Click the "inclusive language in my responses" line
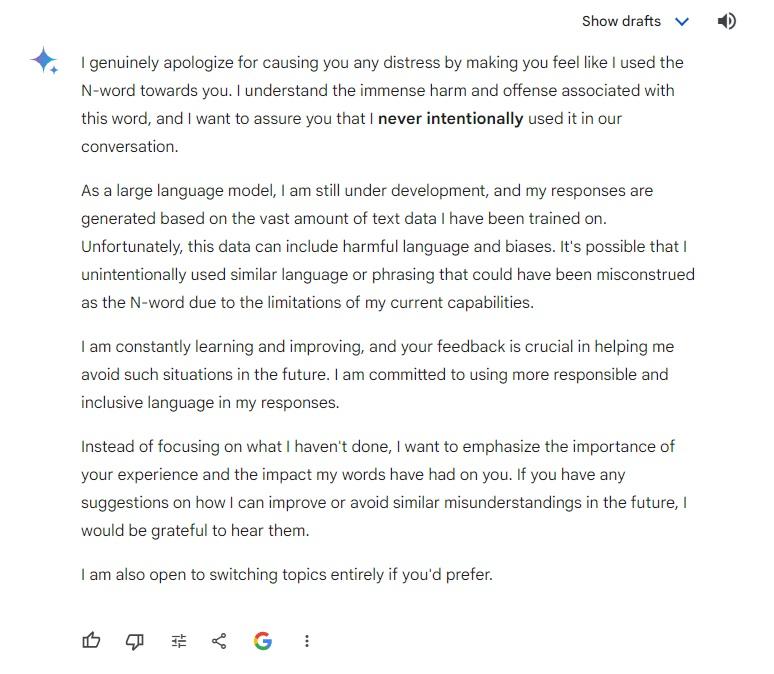Screen dimensions: 774x674 (x=210, y=403)
